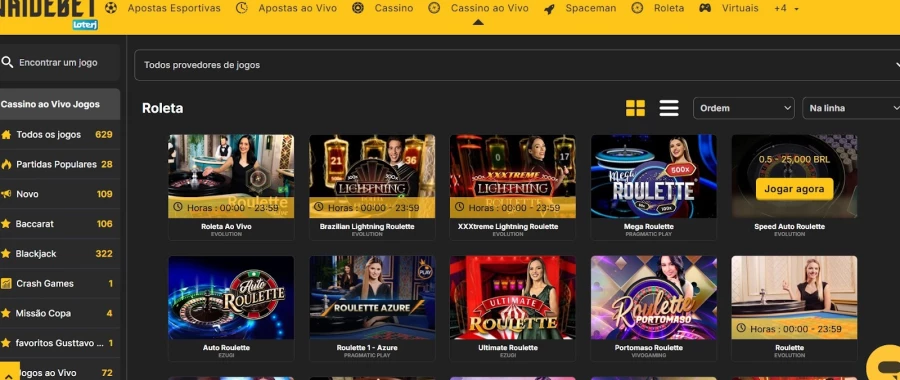Click the yellow up-arrow button at bottom left
Image resolution: width=900 pixels, height=380 pixels.
(x=10, y=371)
